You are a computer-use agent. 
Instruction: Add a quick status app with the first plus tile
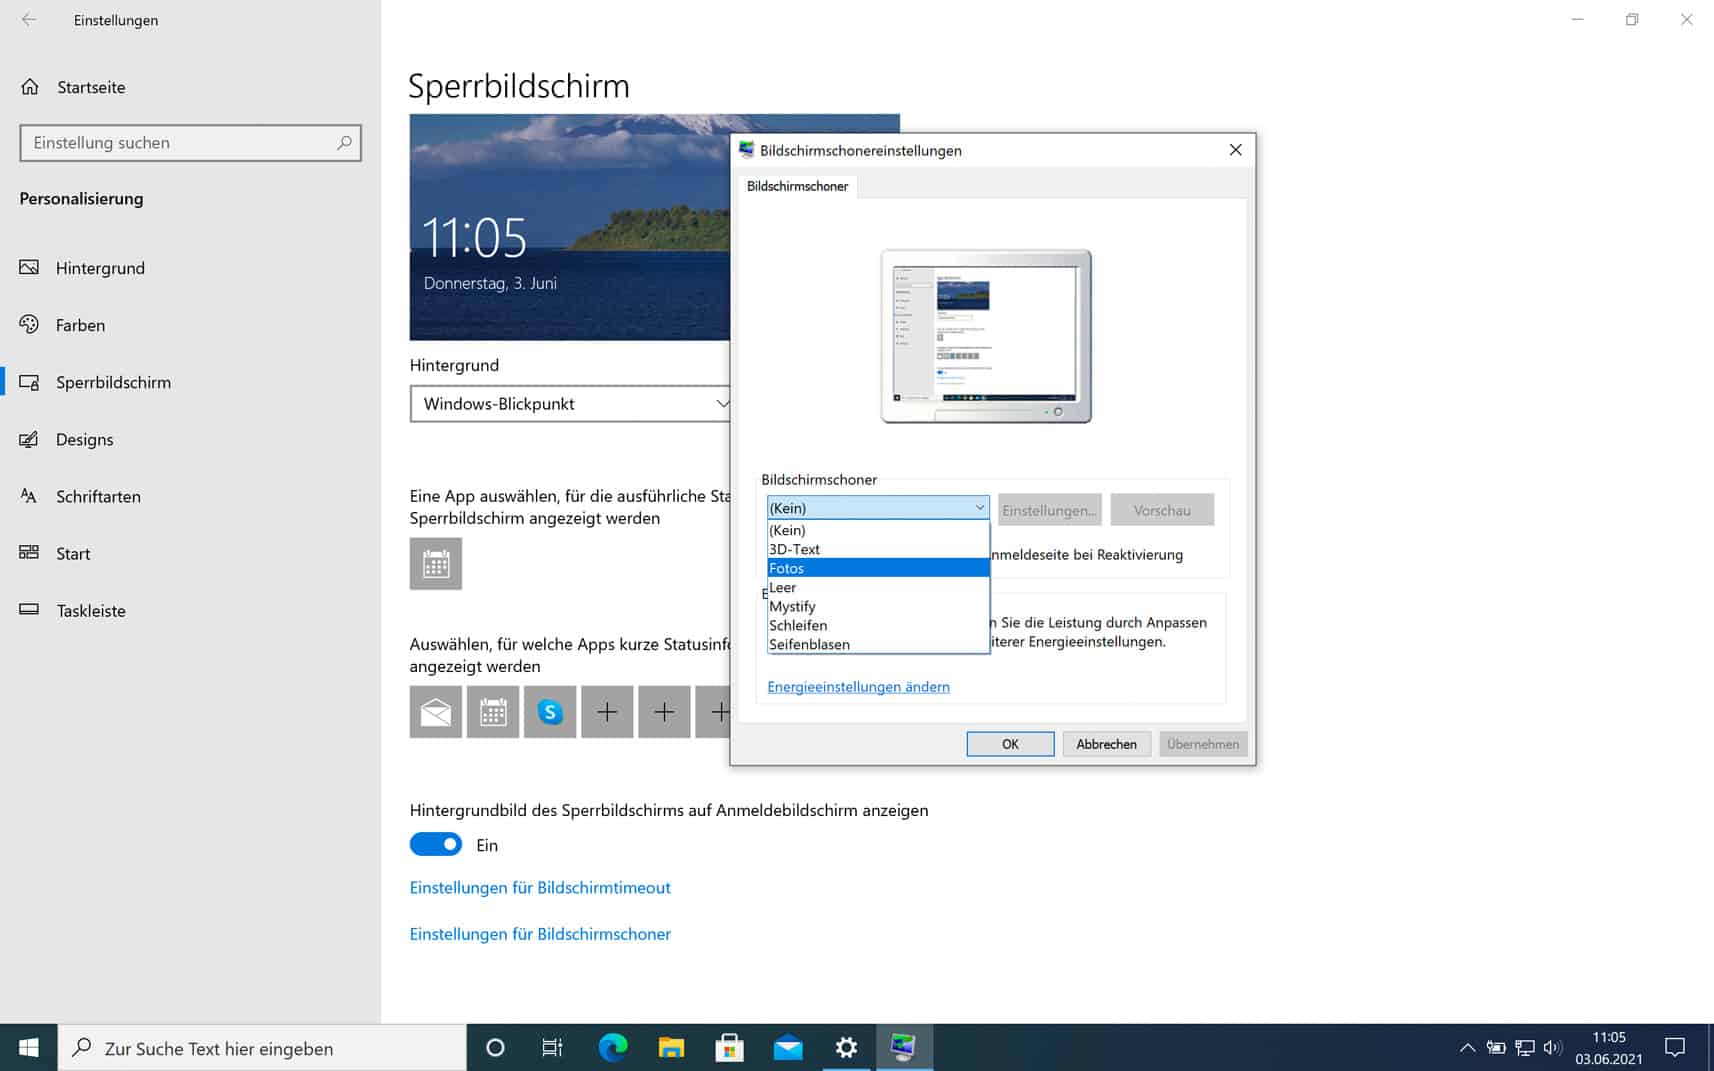(x=607, y=712)
